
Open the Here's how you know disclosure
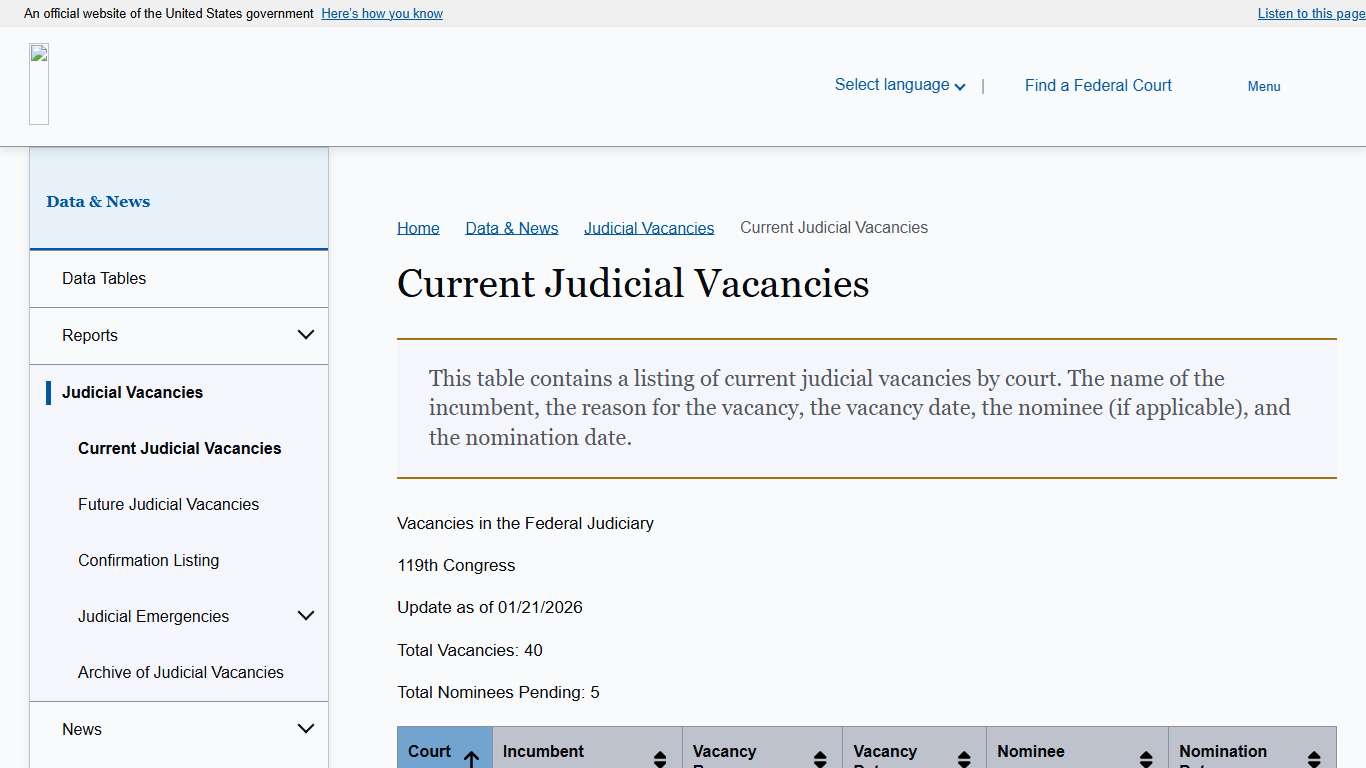381,13
